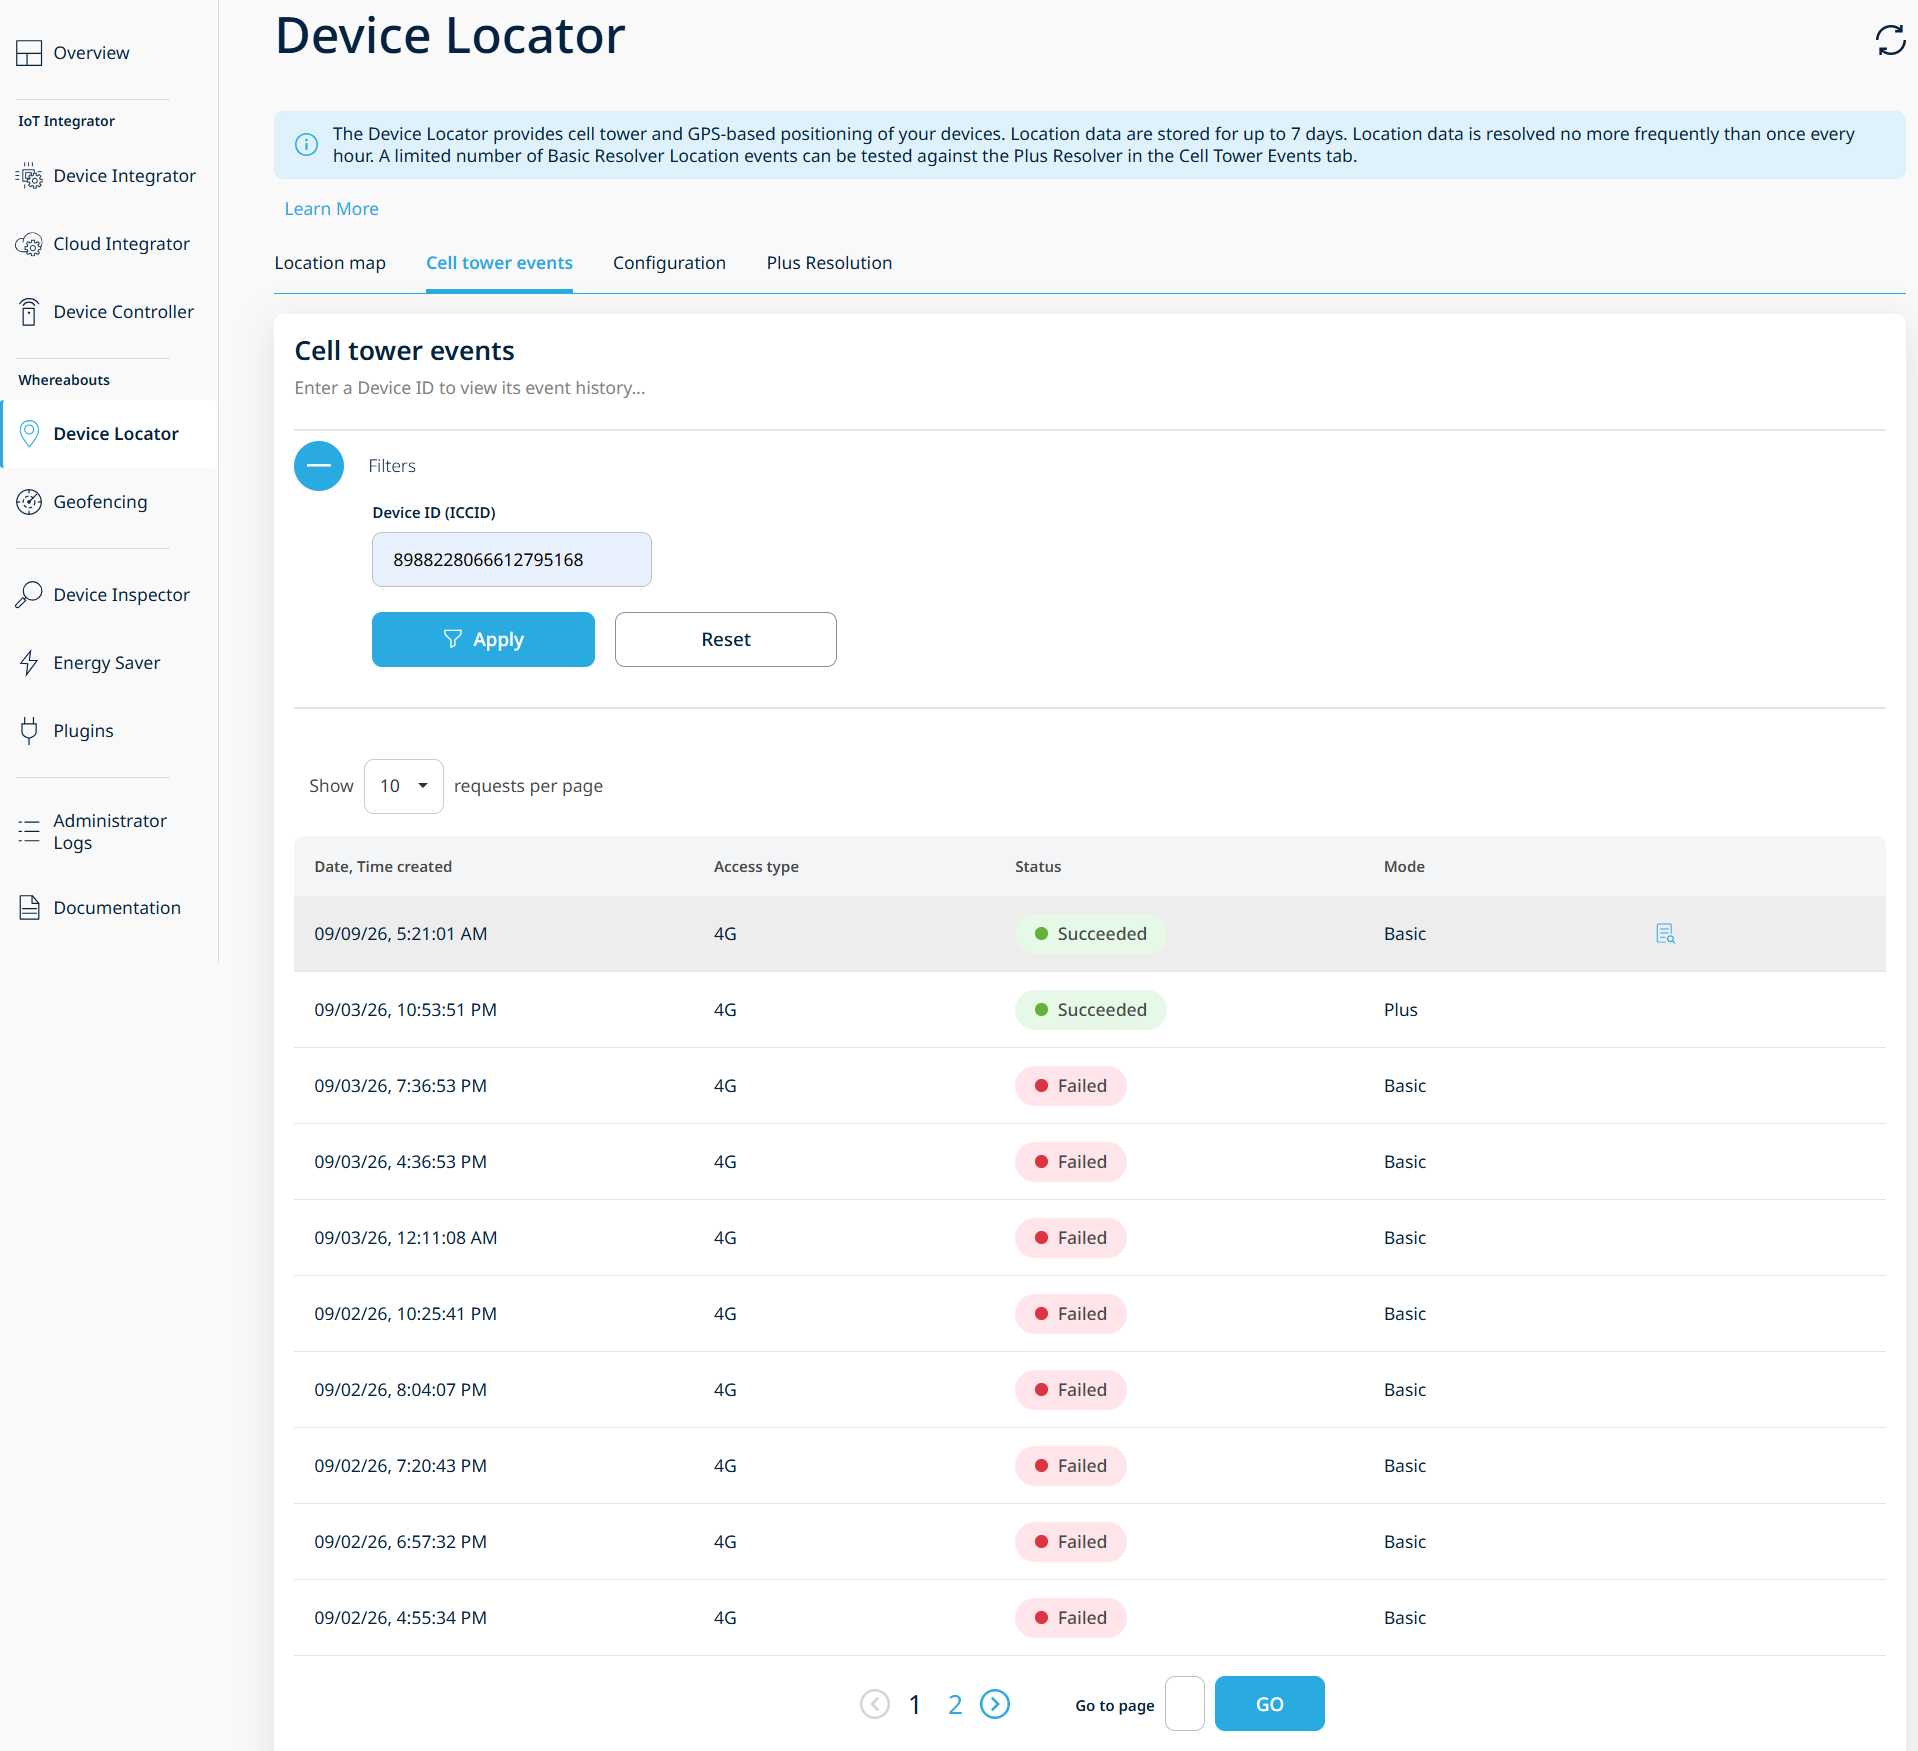Open the requests per page dropdown

click(404, 786)
